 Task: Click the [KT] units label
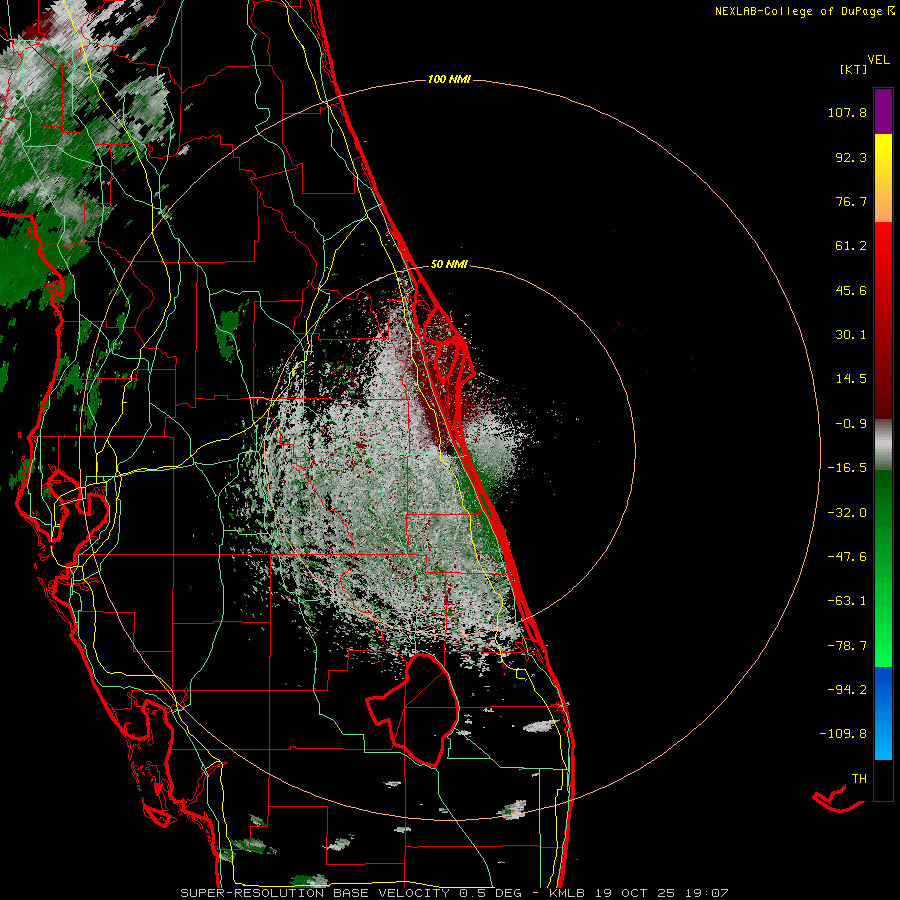tap(854, 69)
